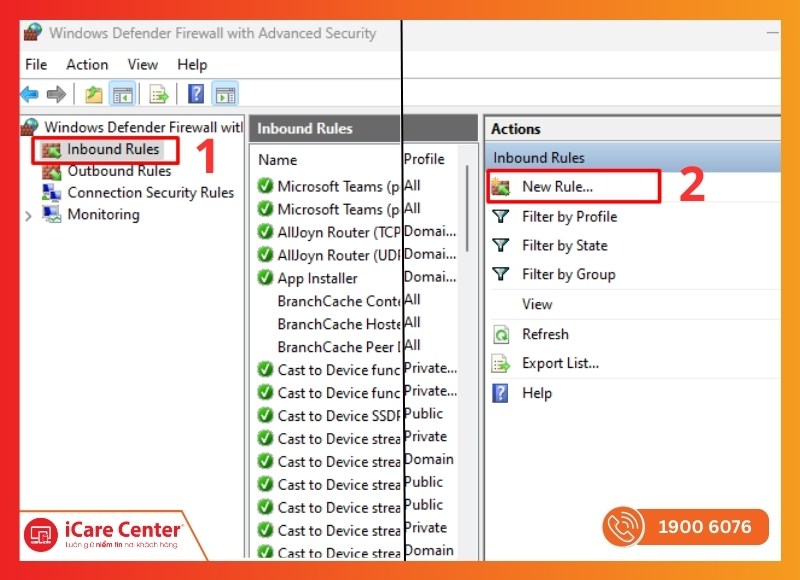Click Filter by State action
This screenshot has width=800, height=580.
[565, 246]
